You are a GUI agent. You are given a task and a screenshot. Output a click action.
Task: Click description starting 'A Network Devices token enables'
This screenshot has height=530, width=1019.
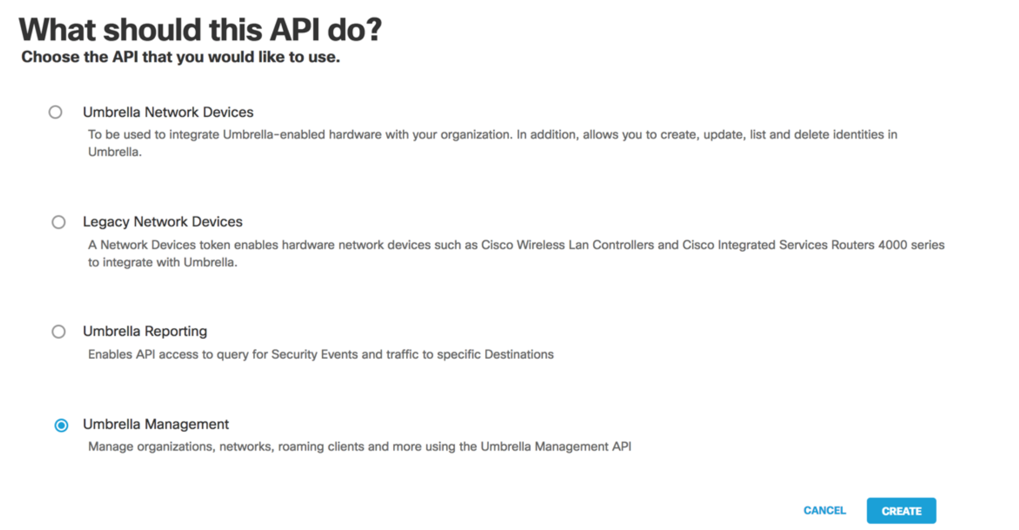pos(516,253)
